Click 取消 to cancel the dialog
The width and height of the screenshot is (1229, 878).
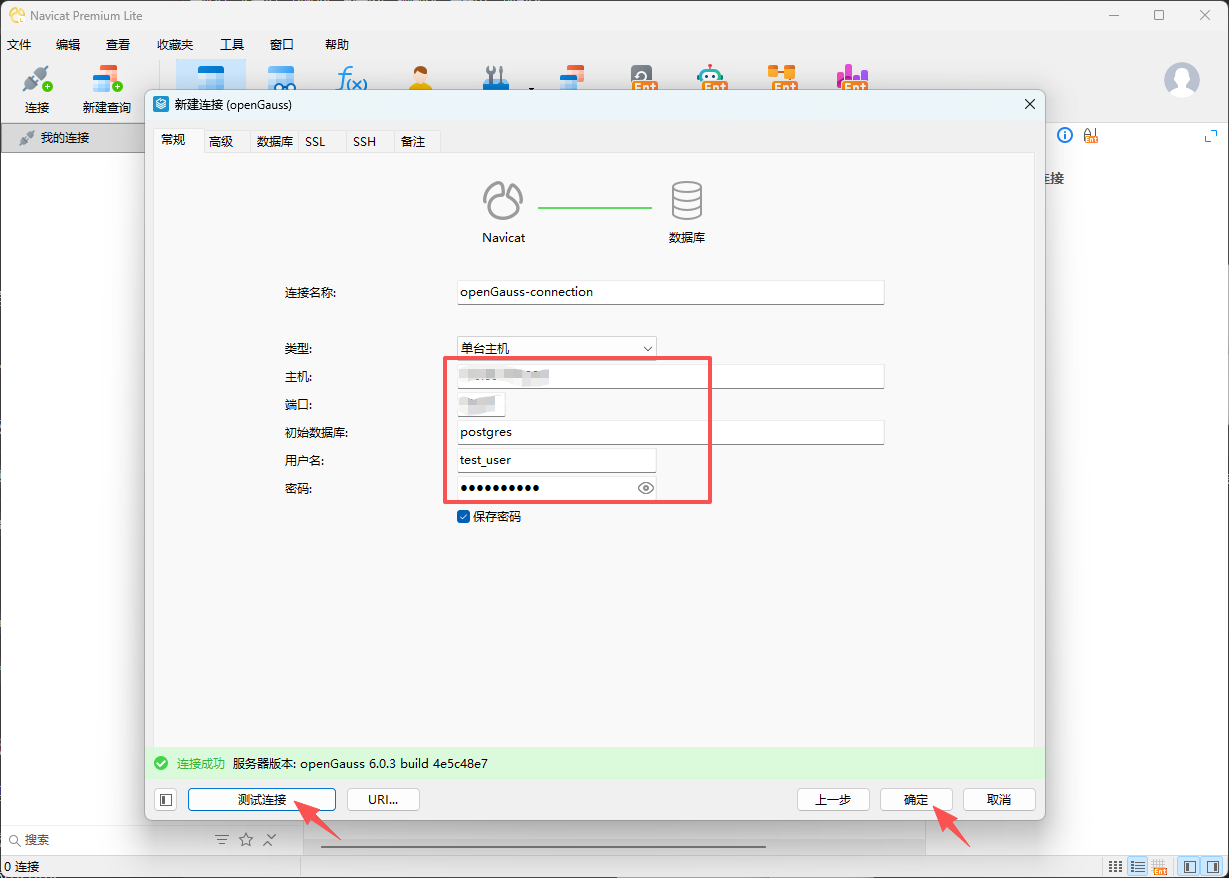(999, 799)
